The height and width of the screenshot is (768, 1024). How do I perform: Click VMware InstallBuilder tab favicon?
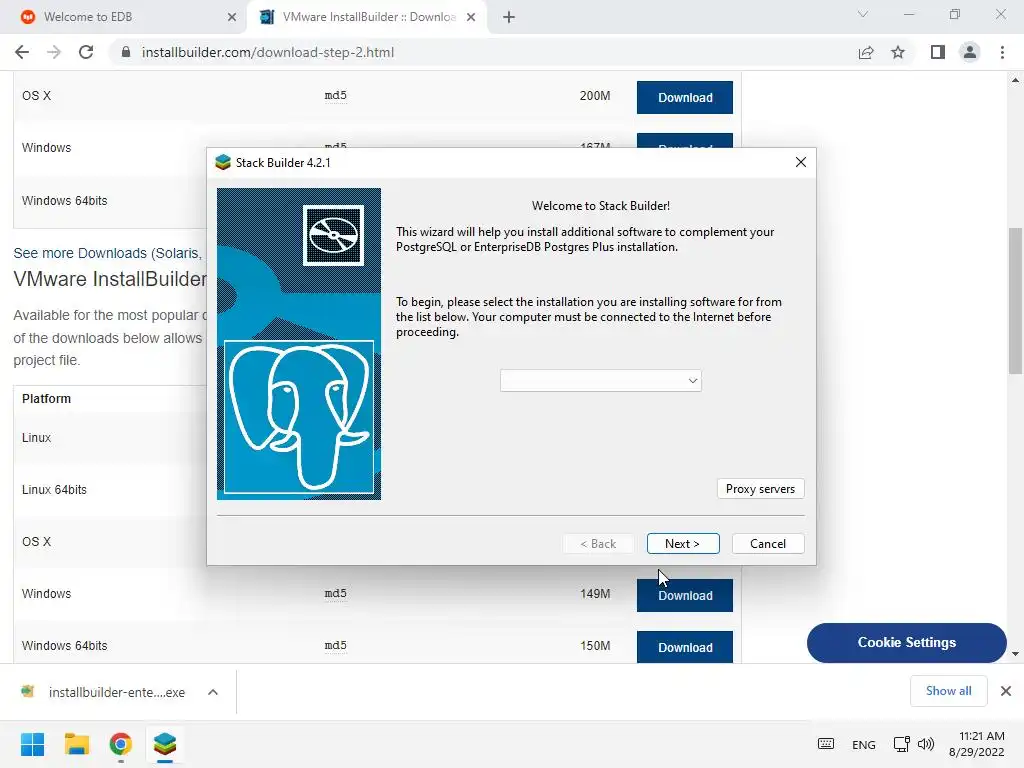[x=266, y=17]
